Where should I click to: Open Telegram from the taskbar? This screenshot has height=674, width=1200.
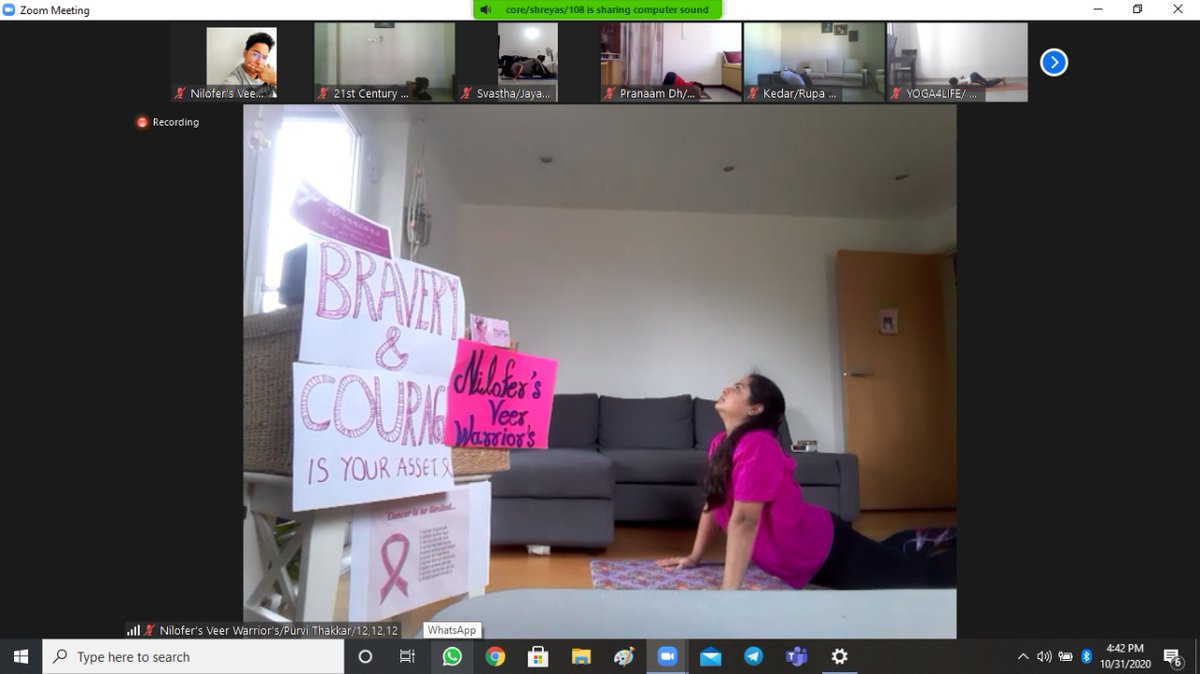[753, 657]
